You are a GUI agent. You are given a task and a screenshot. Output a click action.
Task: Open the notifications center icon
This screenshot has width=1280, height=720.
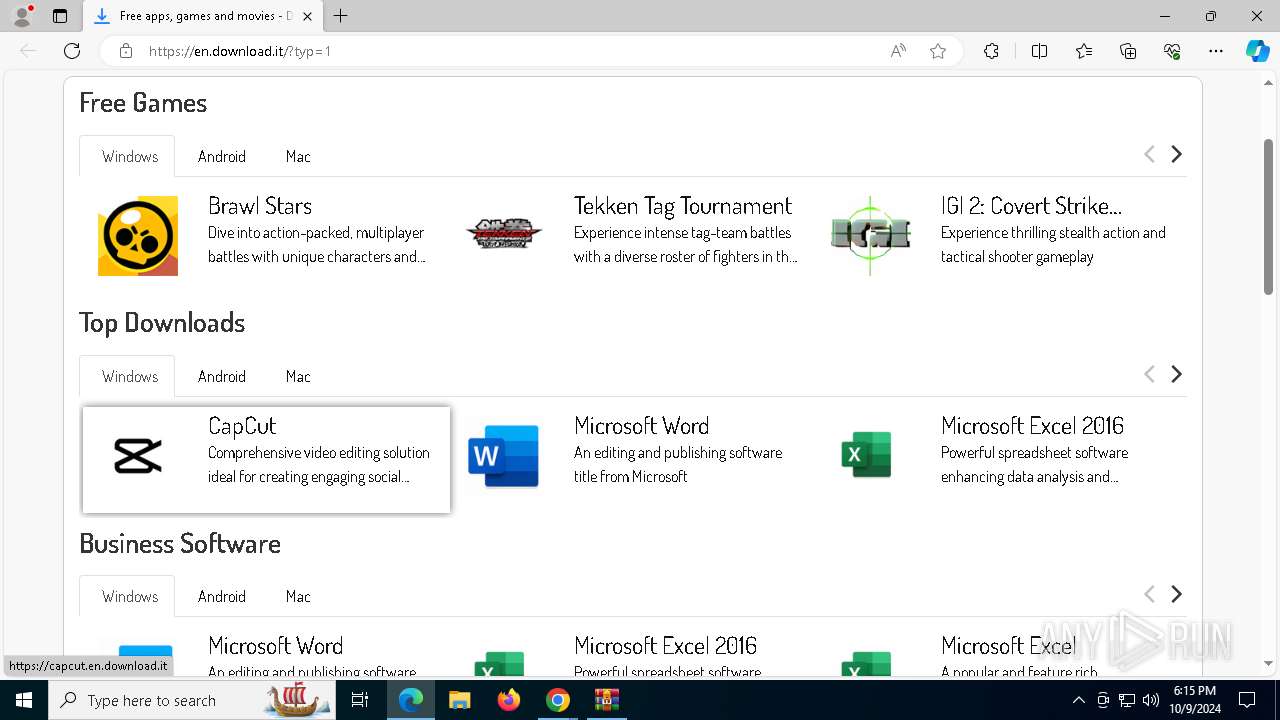(1247, 700)
